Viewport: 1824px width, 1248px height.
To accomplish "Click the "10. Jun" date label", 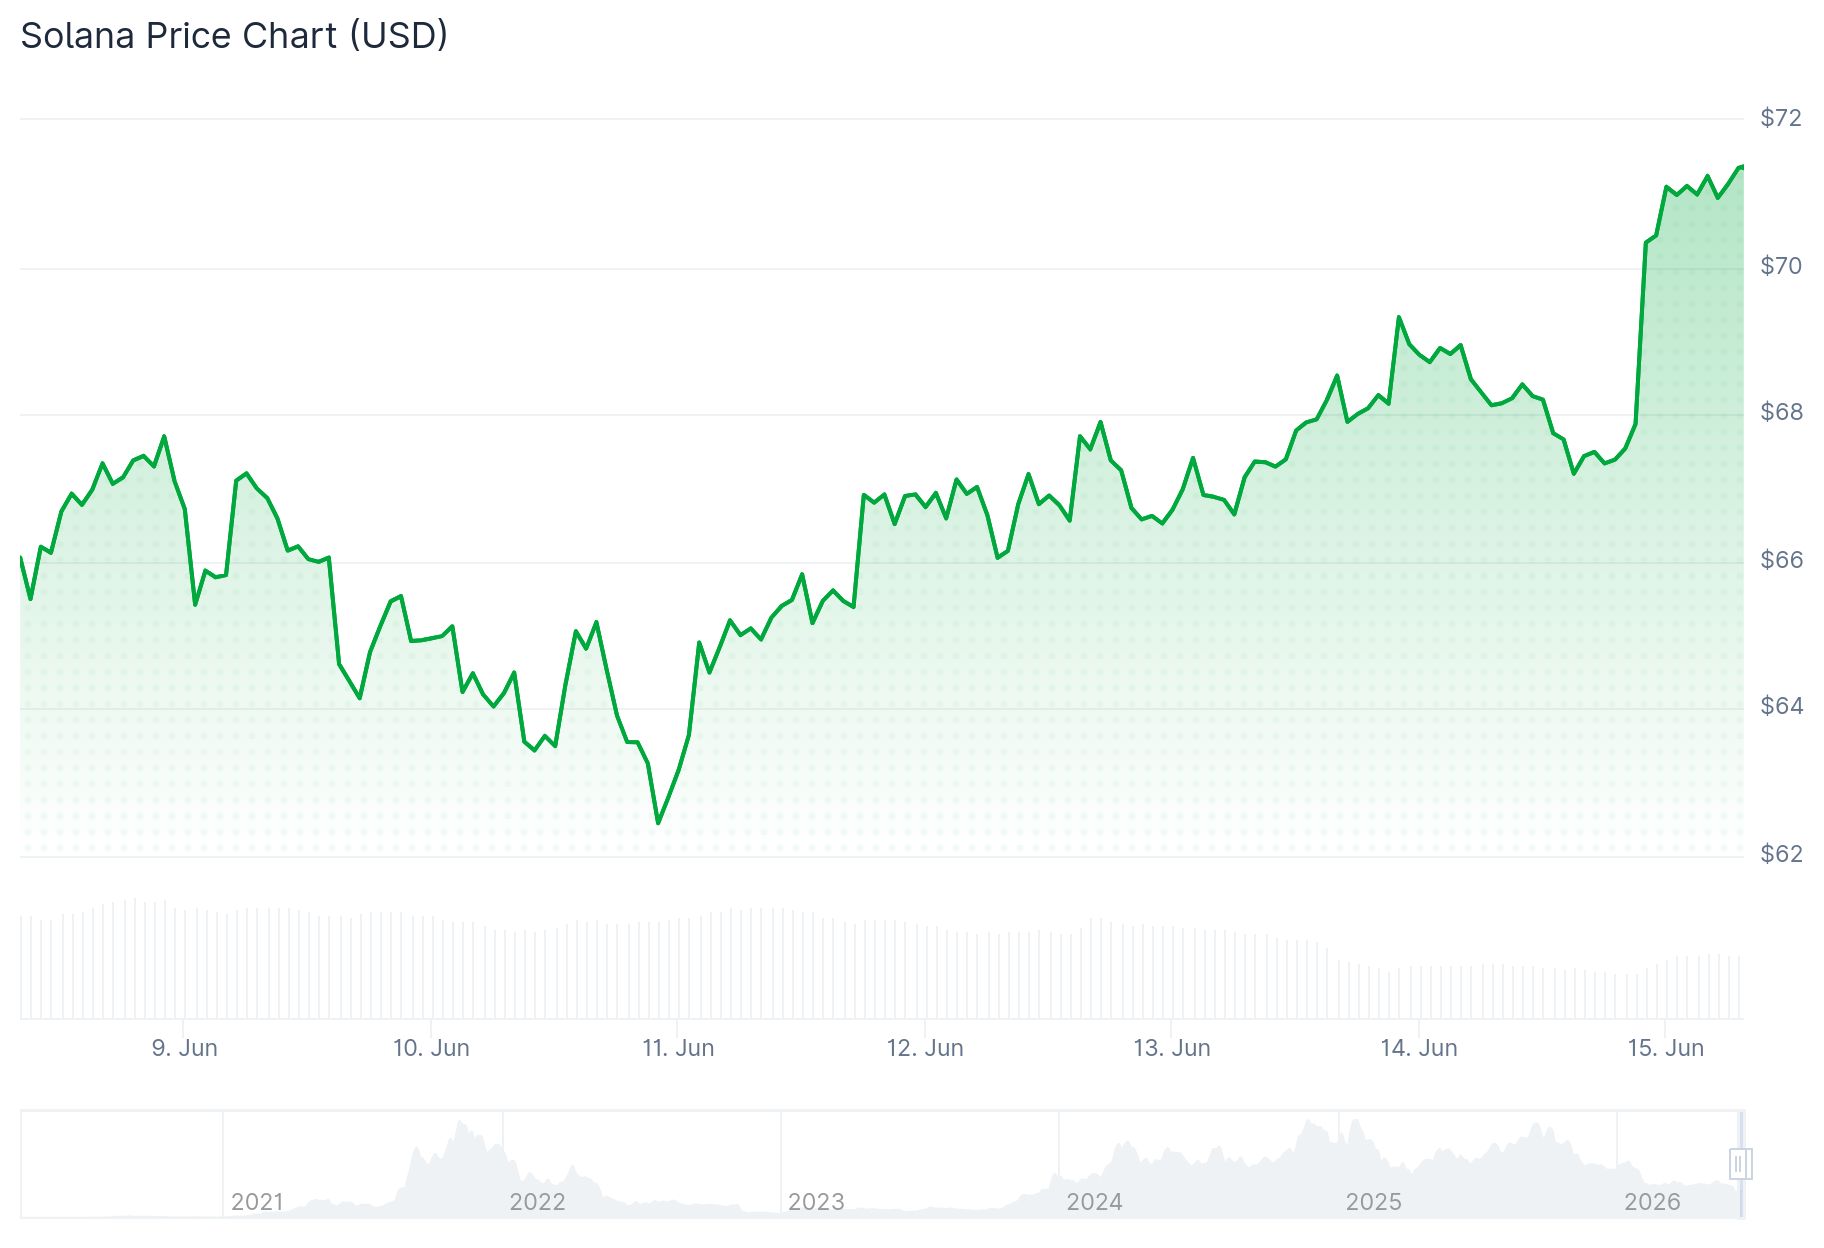I will pyautogui.click(x=431, y=1048).
